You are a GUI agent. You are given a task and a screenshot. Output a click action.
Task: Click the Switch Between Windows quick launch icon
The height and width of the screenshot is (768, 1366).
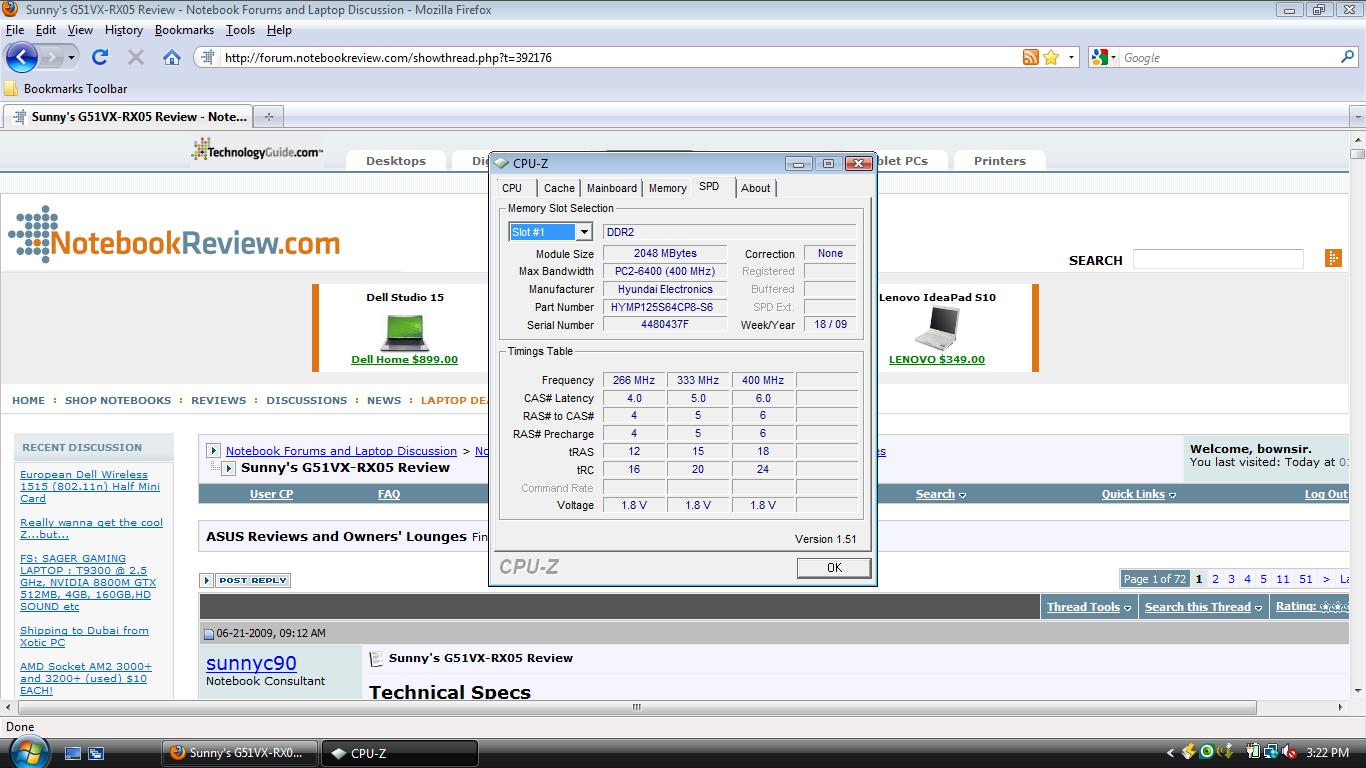click(x=96, y=753)
